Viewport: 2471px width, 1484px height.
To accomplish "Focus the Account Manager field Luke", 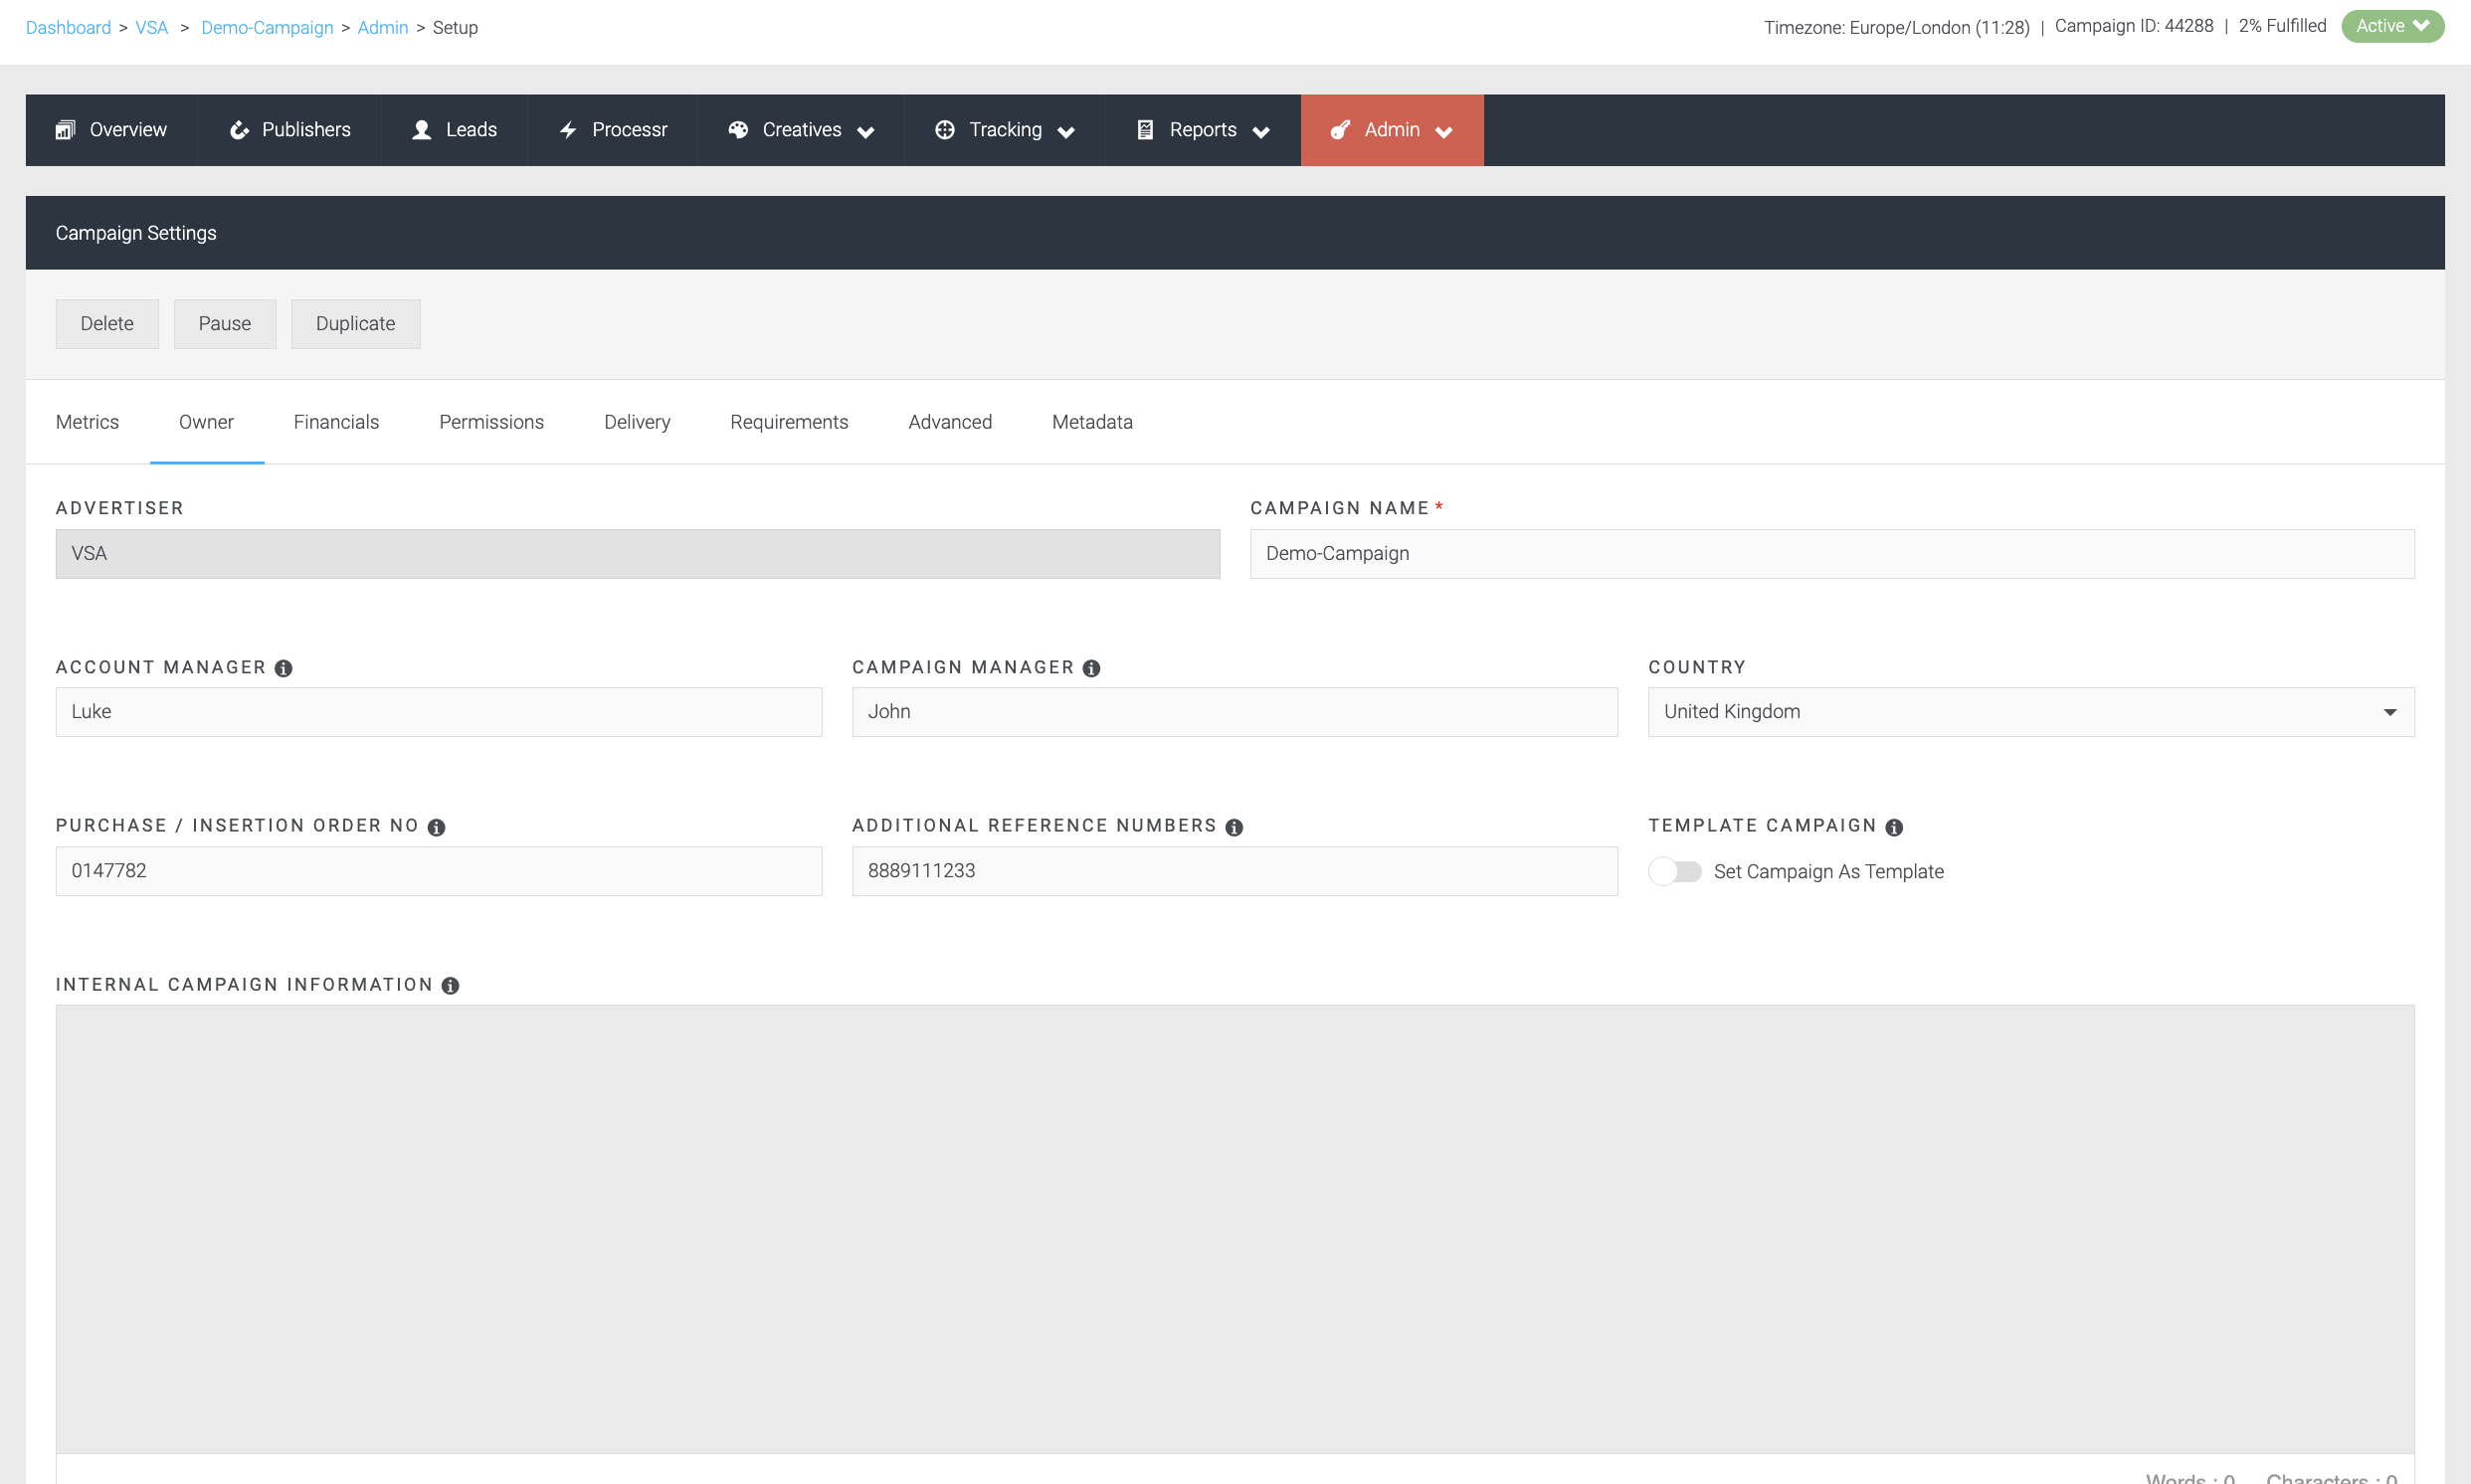I will point(439,712).
